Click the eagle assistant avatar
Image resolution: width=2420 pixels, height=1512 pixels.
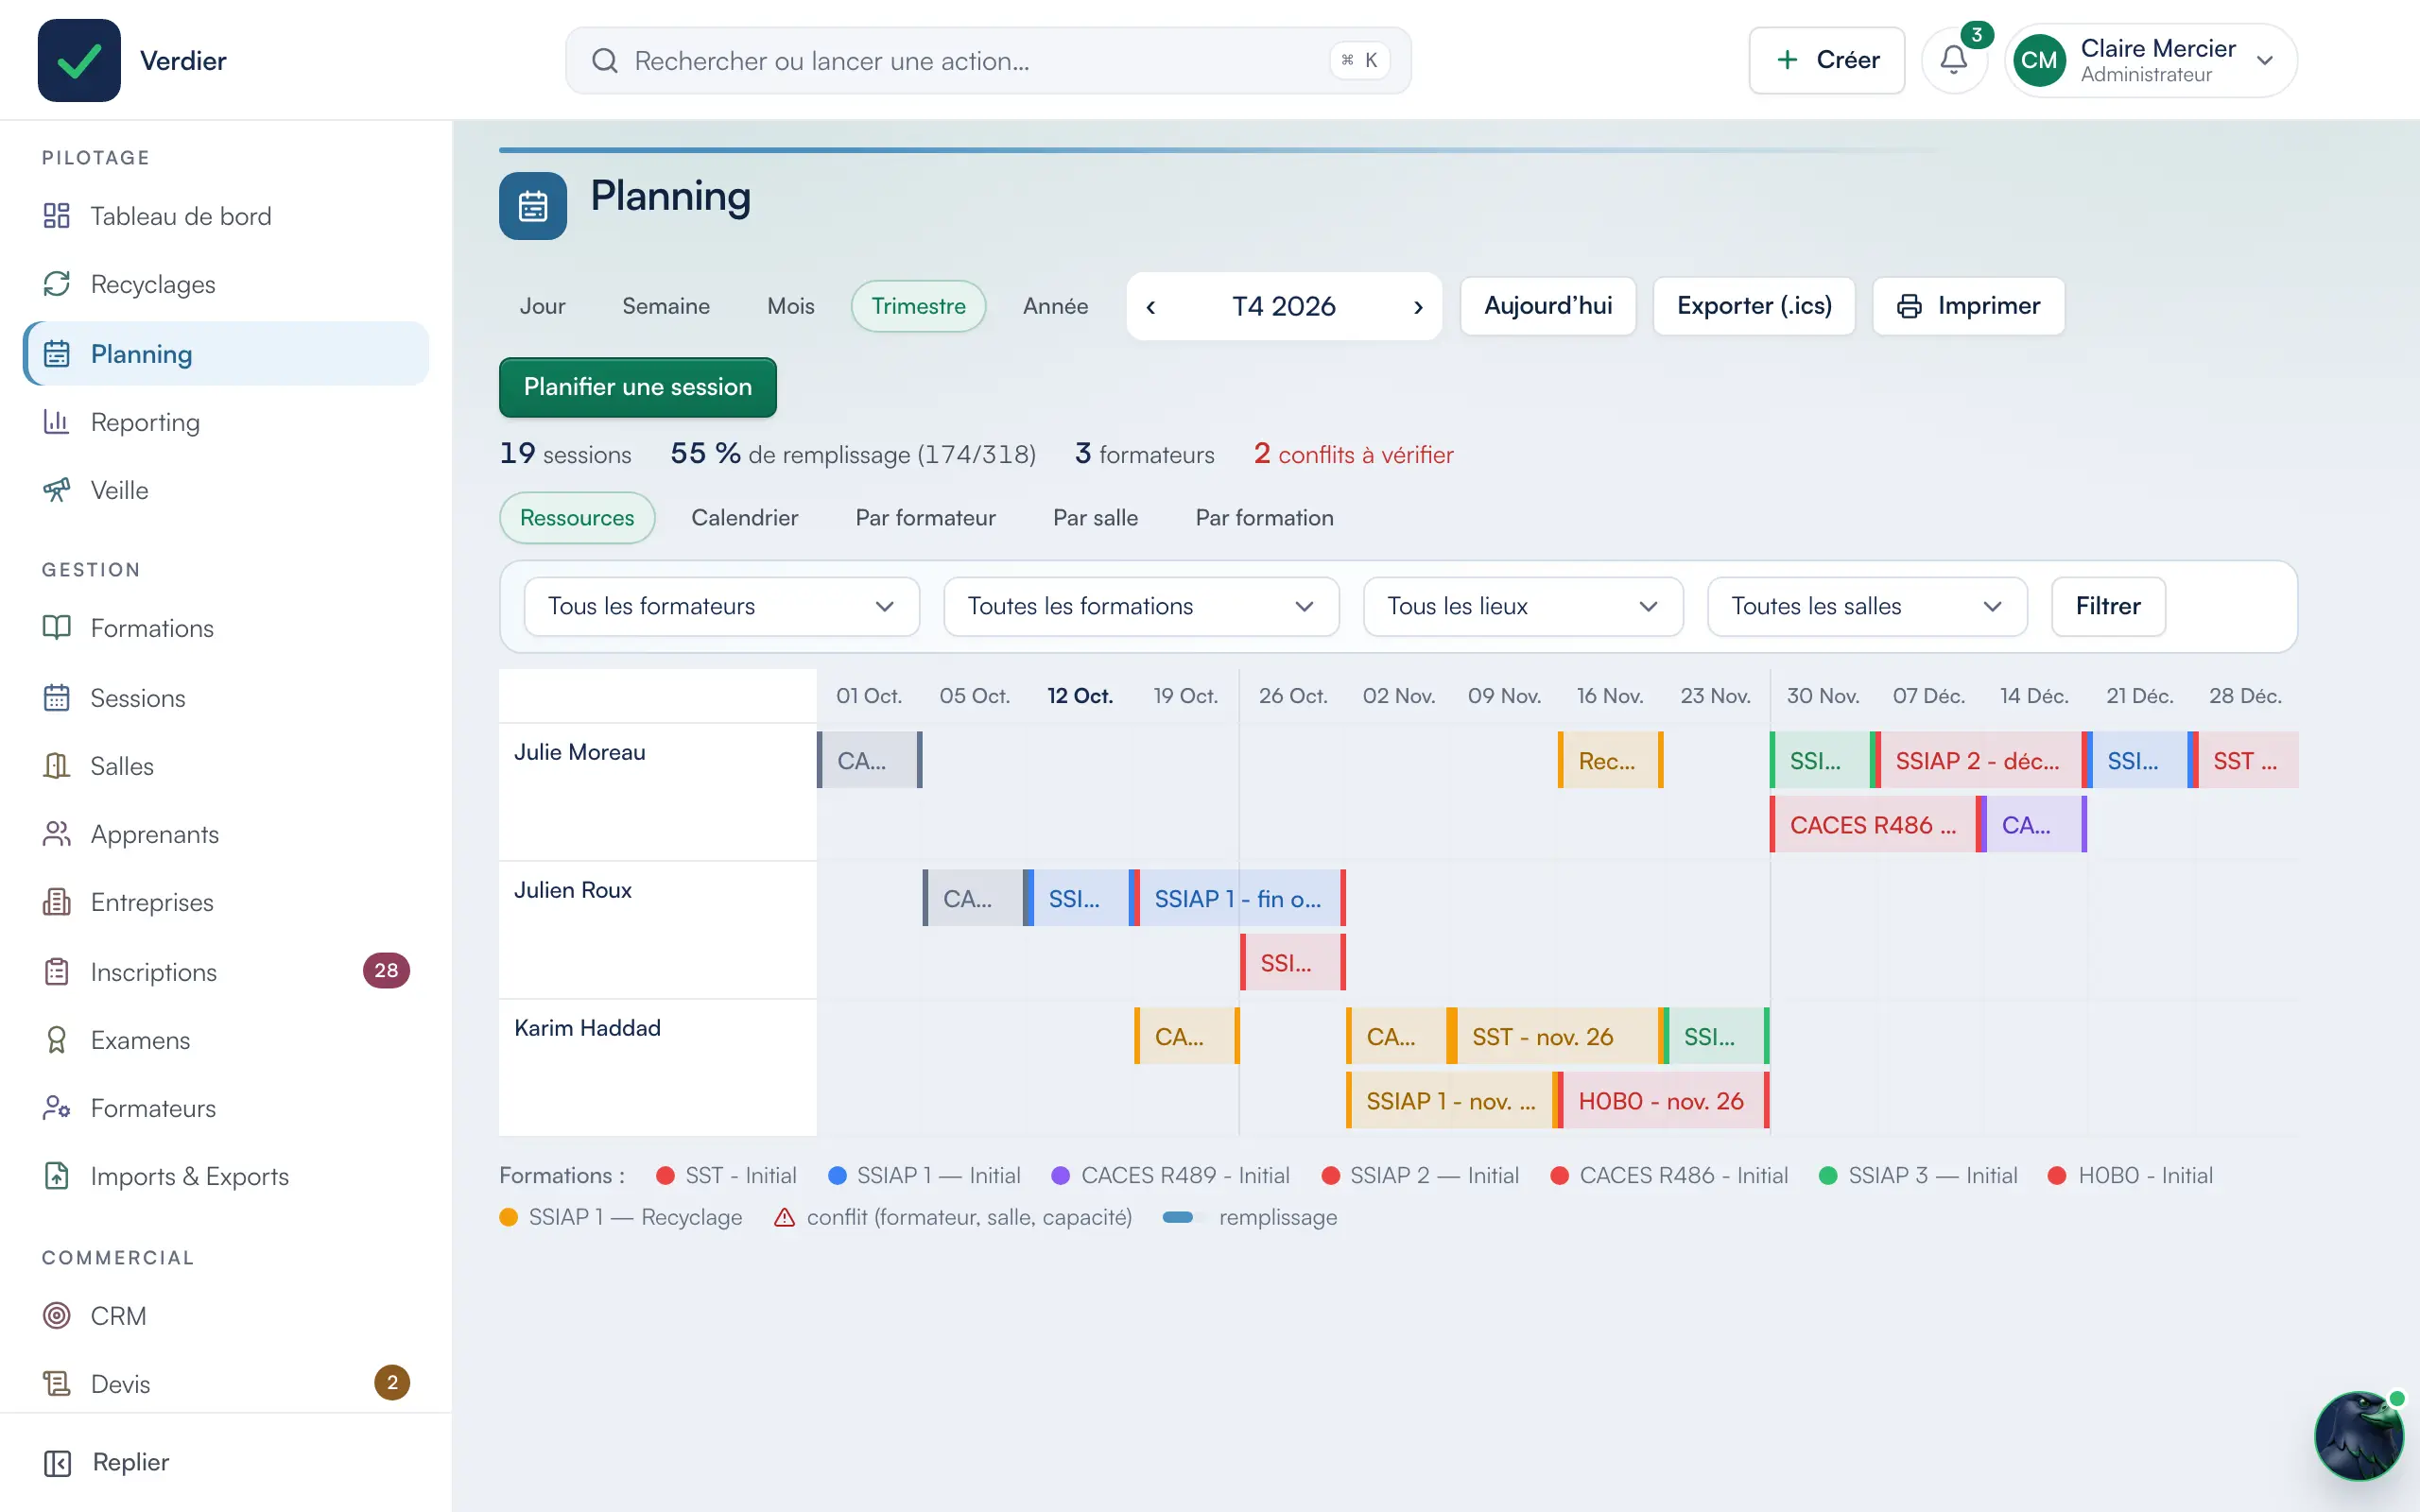[2358, 1435]
